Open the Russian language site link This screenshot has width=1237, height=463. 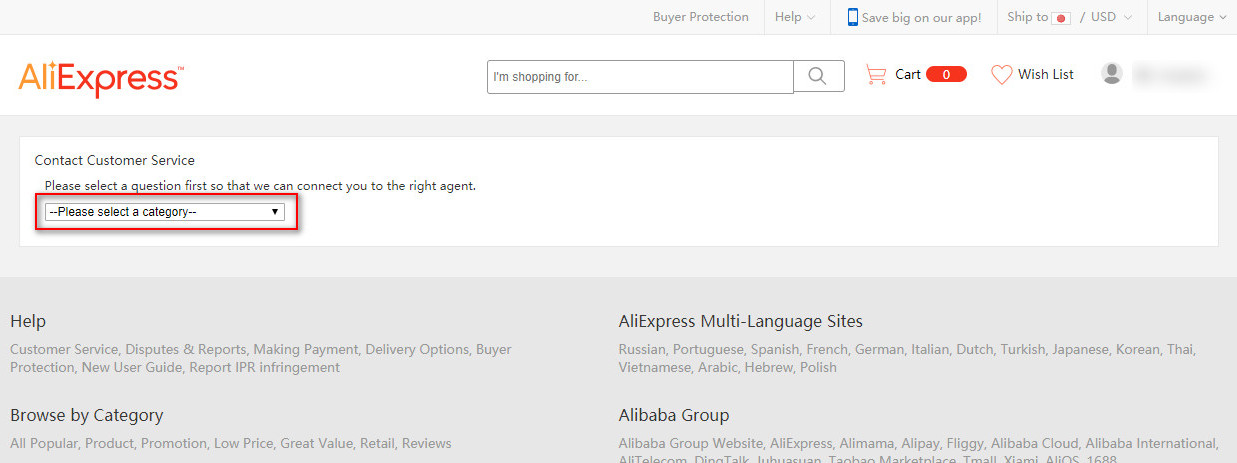click(642, 349)
